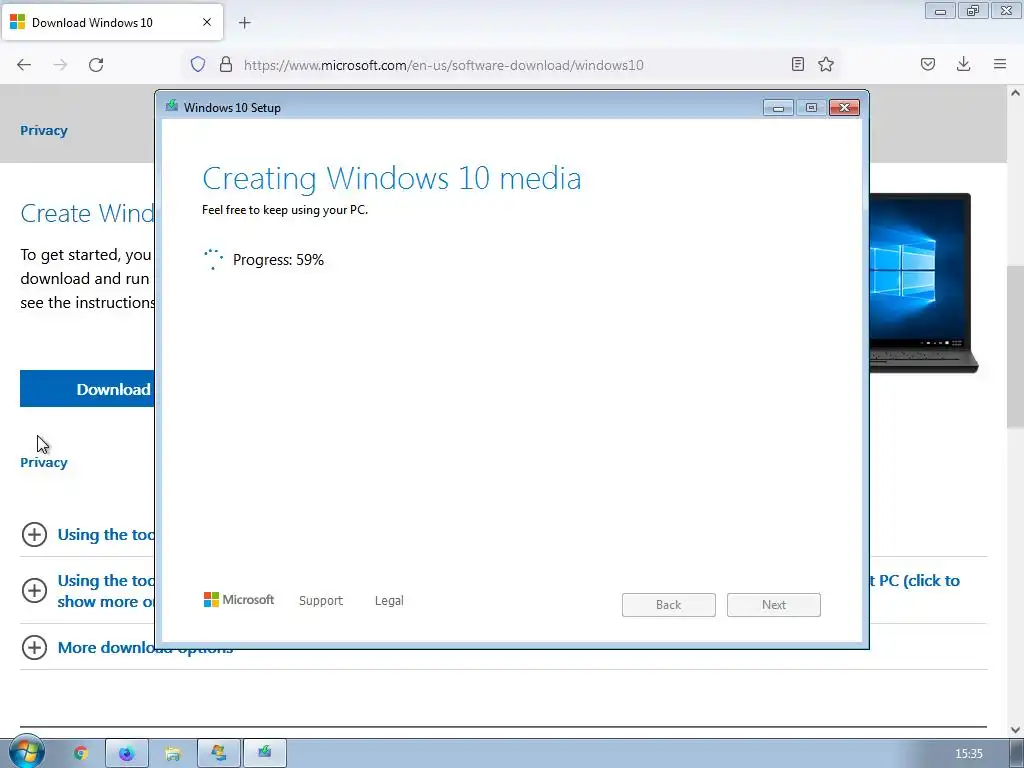The width and height of the screenshot is (1024, 768).
Task: Toggle reader view icon in the address bar
Action: click(797, 64)
